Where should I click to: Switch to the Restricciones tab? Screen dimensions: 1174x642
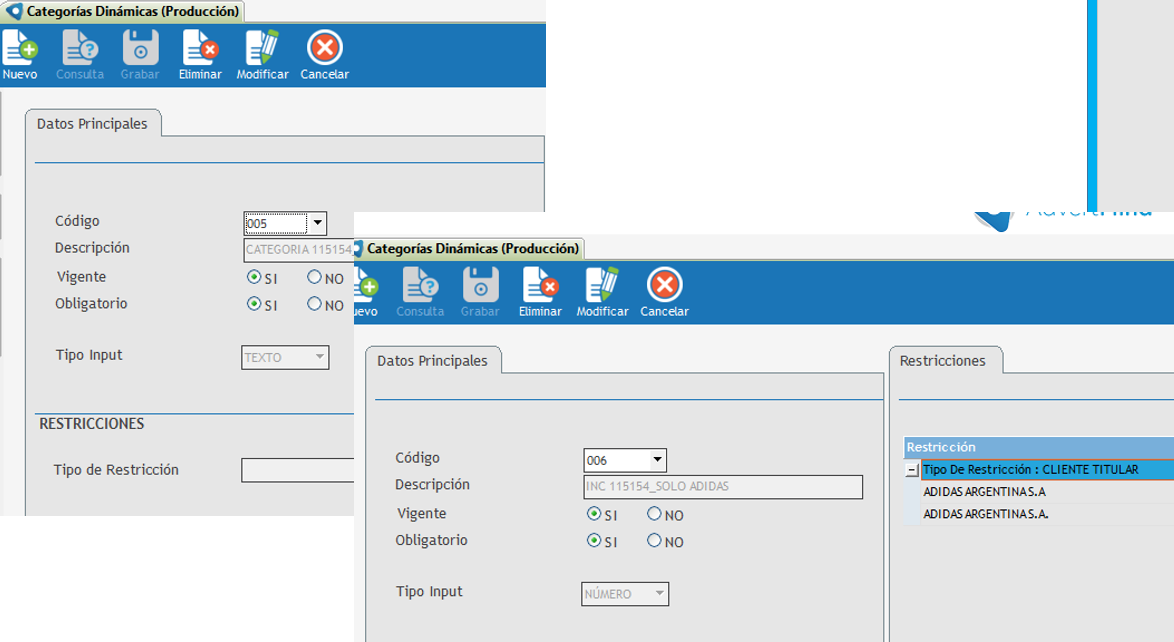[x=942, y=361]
